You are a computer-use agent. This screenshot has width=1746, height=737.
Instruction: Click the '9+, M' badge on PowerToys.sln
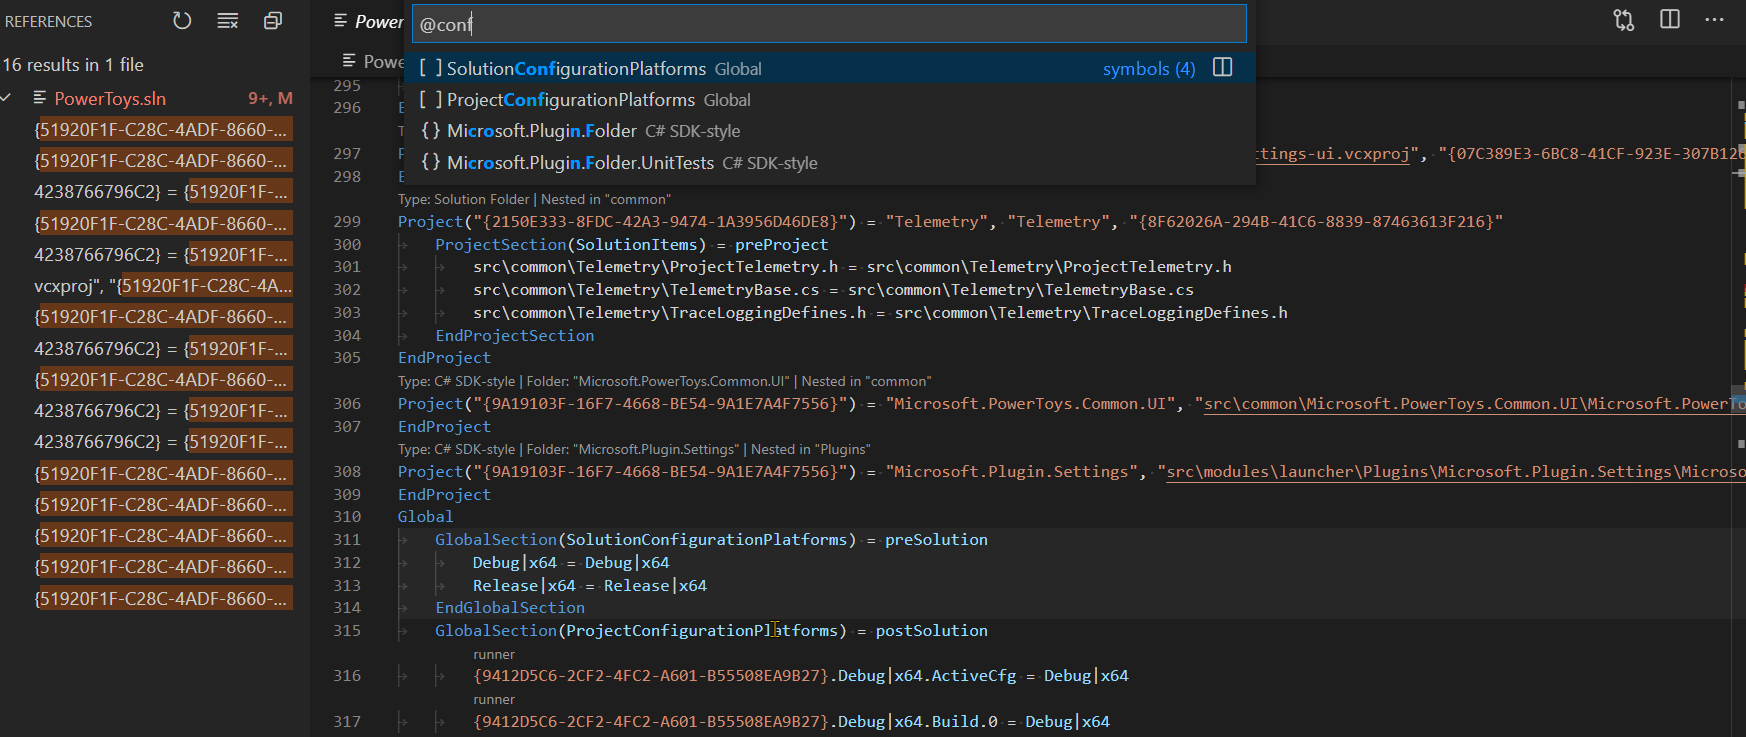point(270,98)
